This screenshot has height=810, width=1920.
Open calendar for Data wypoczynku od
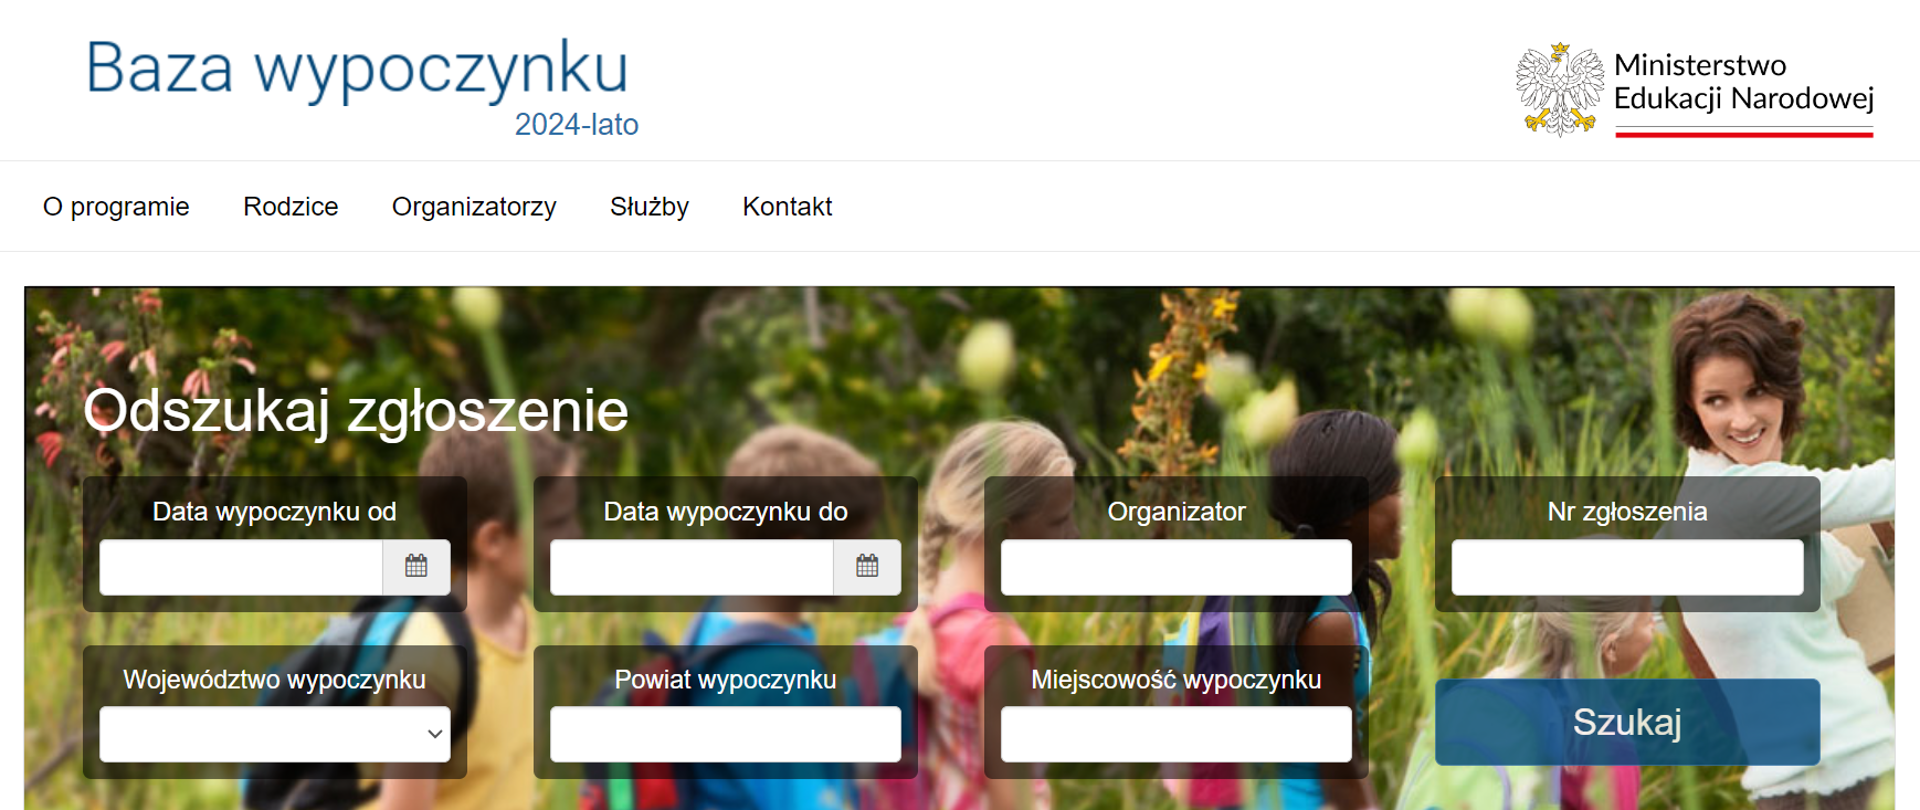click(416, 567)
